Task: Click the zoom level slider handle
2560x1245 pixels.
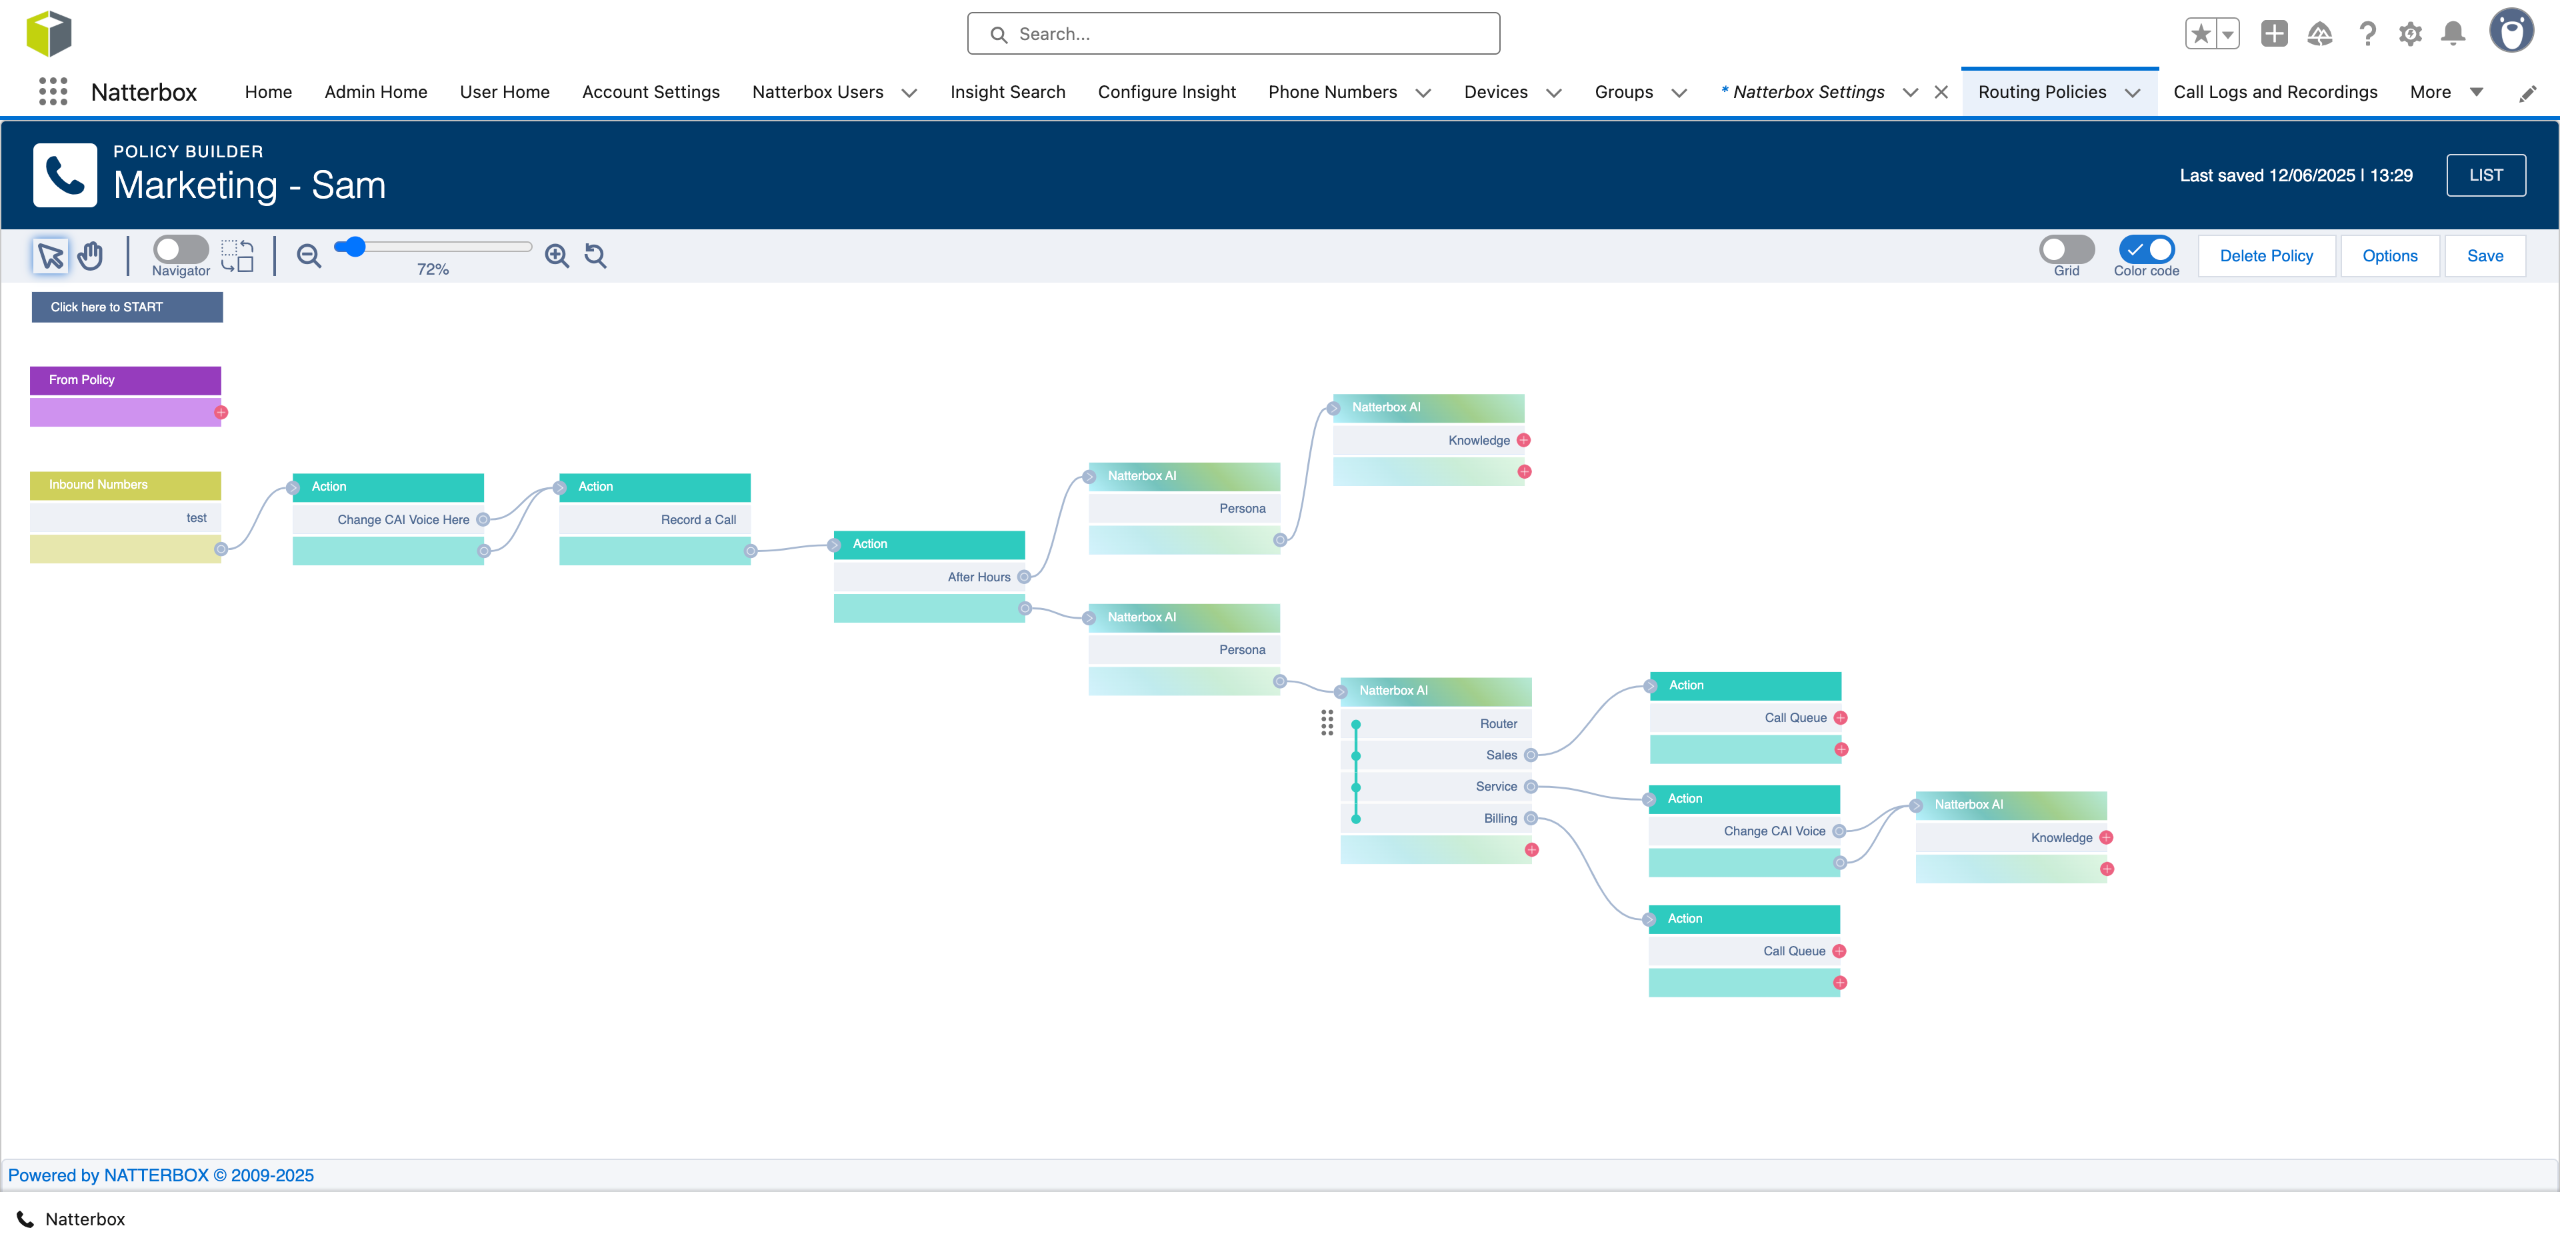Action: 354,247
